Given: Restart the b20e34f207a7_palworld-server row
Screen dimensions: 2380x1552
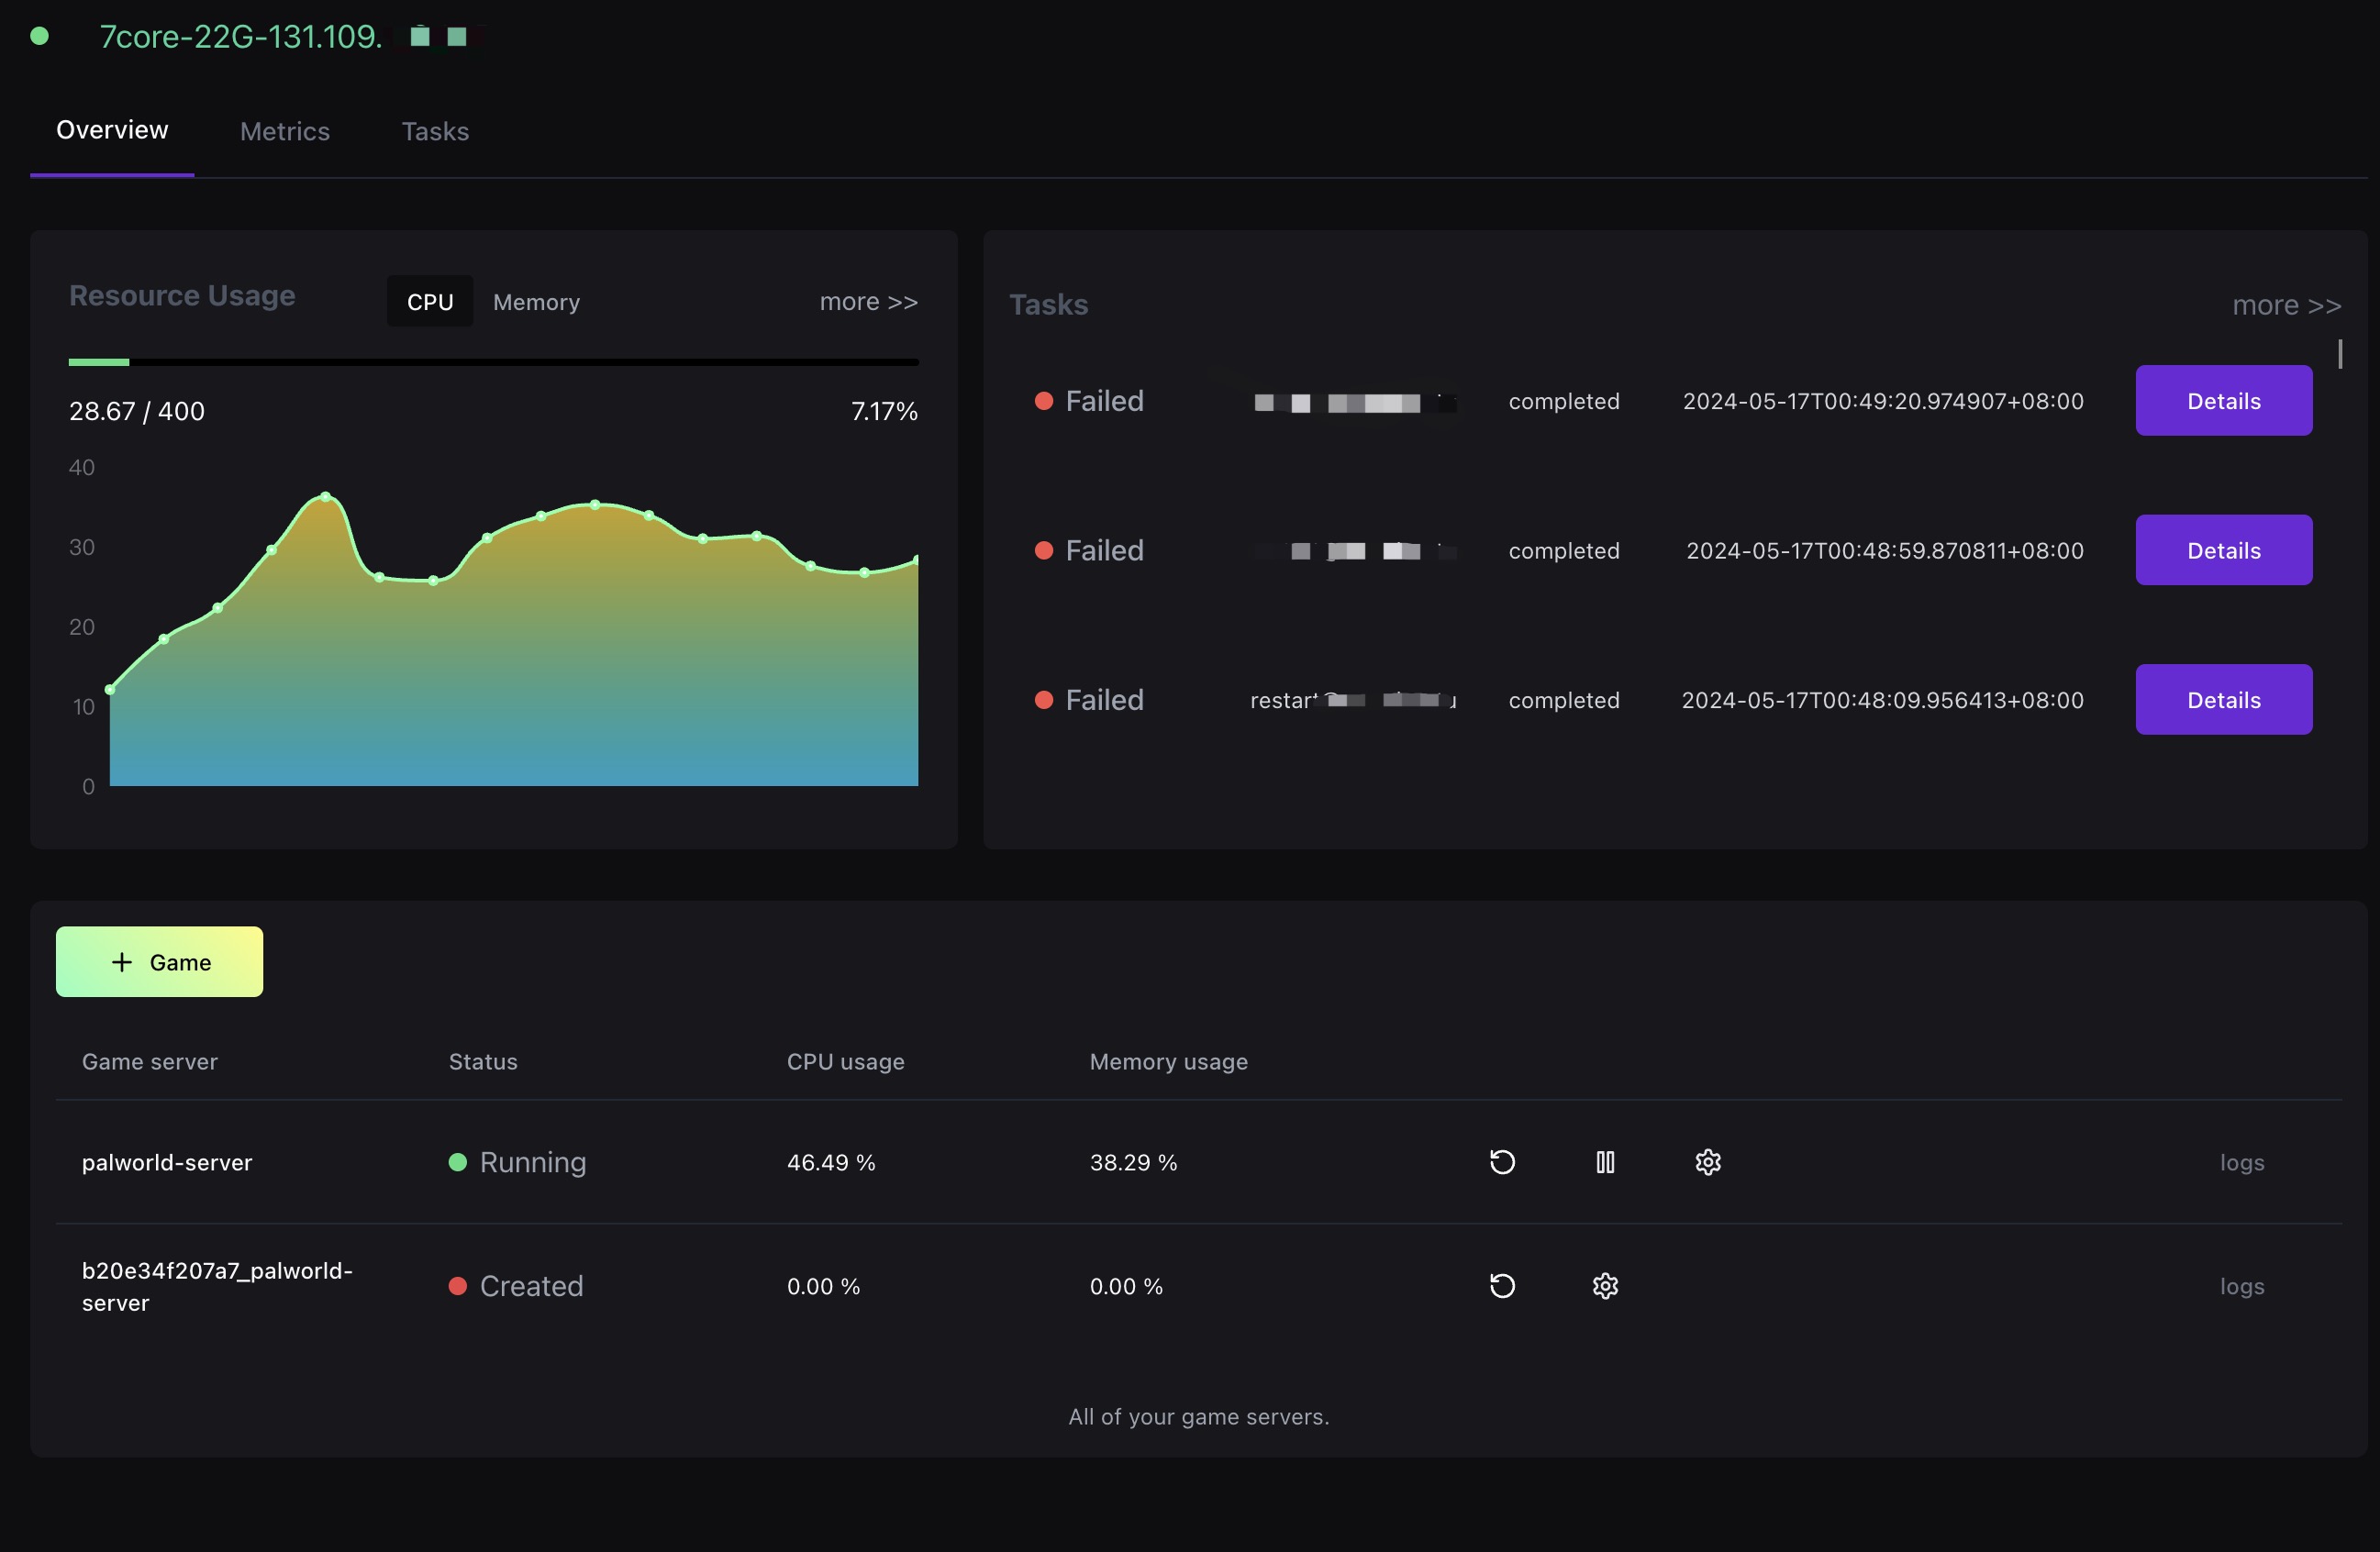Looking at the screenshot, I should pos(1502,1286).
